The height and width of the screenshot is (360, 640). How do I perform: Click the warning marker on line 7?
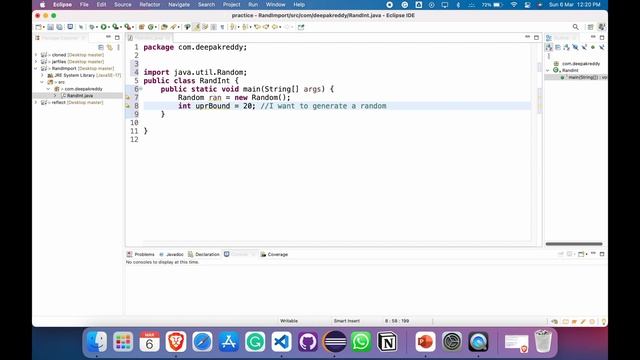(127, 98)
